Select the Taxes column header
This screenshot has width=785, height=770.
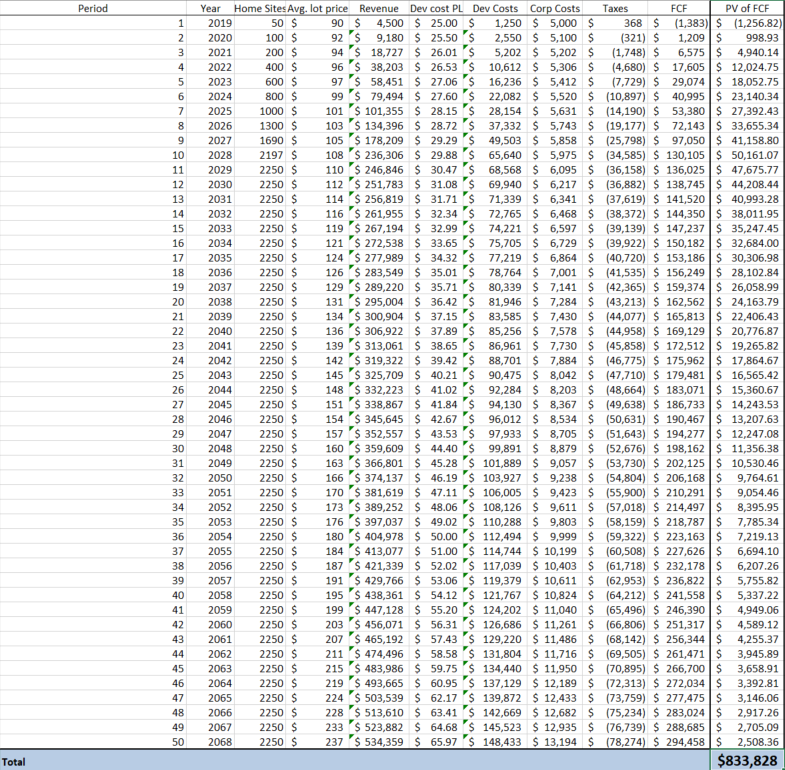pos(615,8)
